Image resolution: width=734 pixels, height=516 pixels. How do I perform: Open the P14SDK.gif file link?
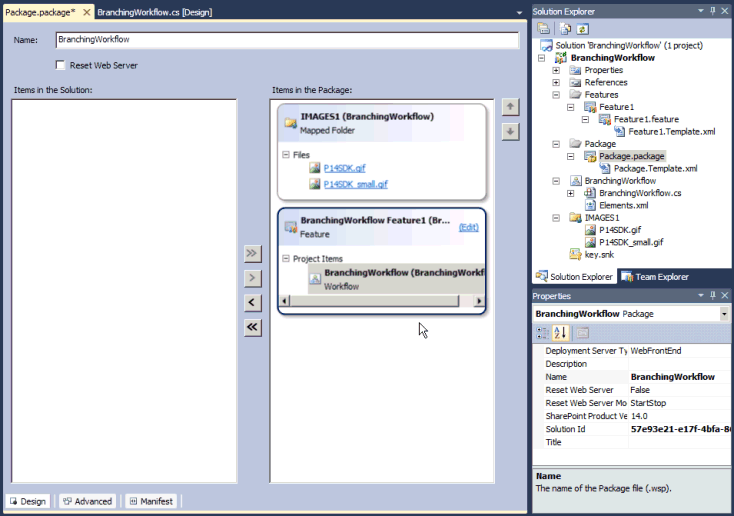343,168
